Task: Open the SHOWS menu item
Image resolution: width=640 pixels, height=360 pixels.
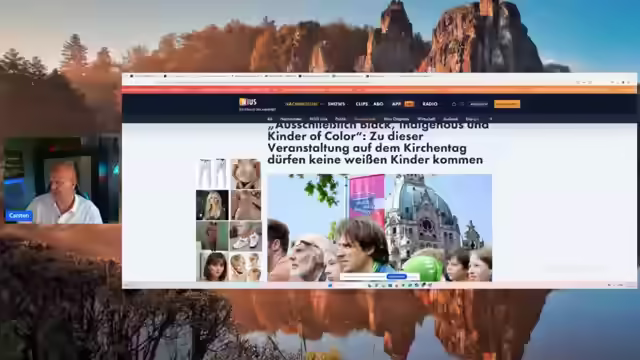Action: (336, 104)
